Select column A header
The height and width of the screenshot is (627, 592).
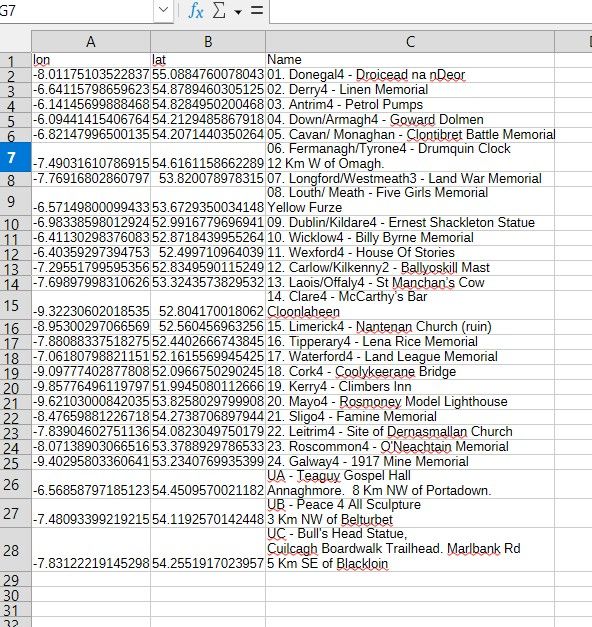91,42
